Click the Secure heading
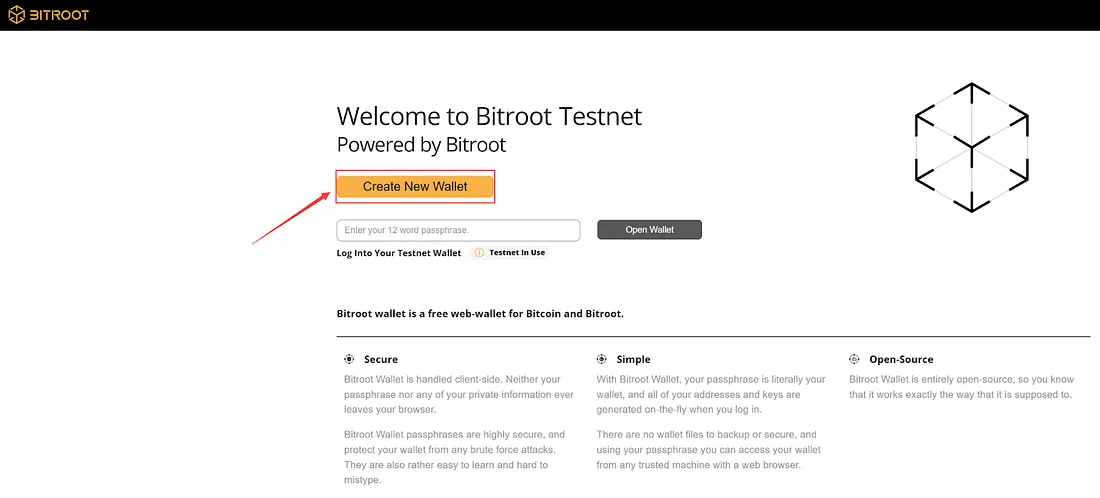The width and height of the screenshot is (1100, 498). click(x=381, y=359)
